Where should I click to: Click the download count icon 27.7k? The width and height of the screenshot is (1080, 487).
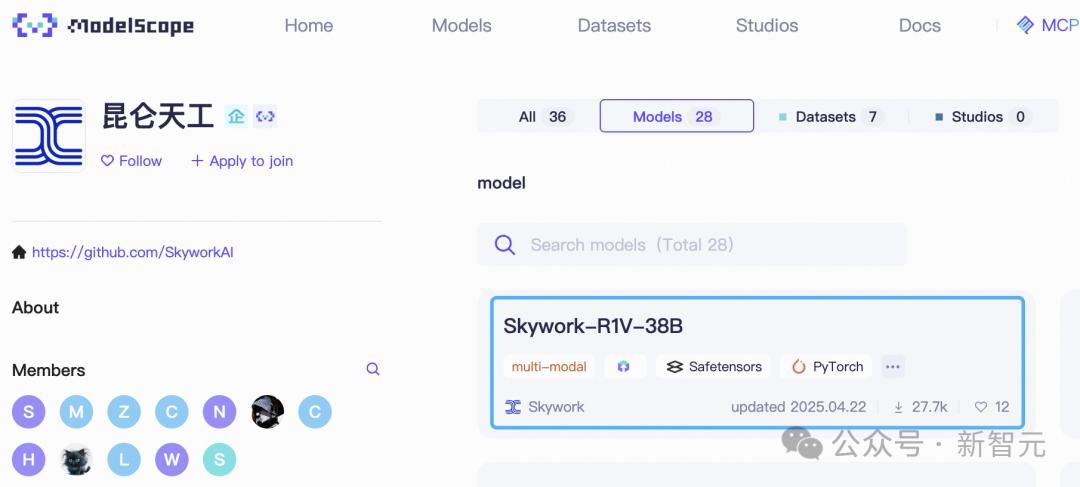[898, 407]
